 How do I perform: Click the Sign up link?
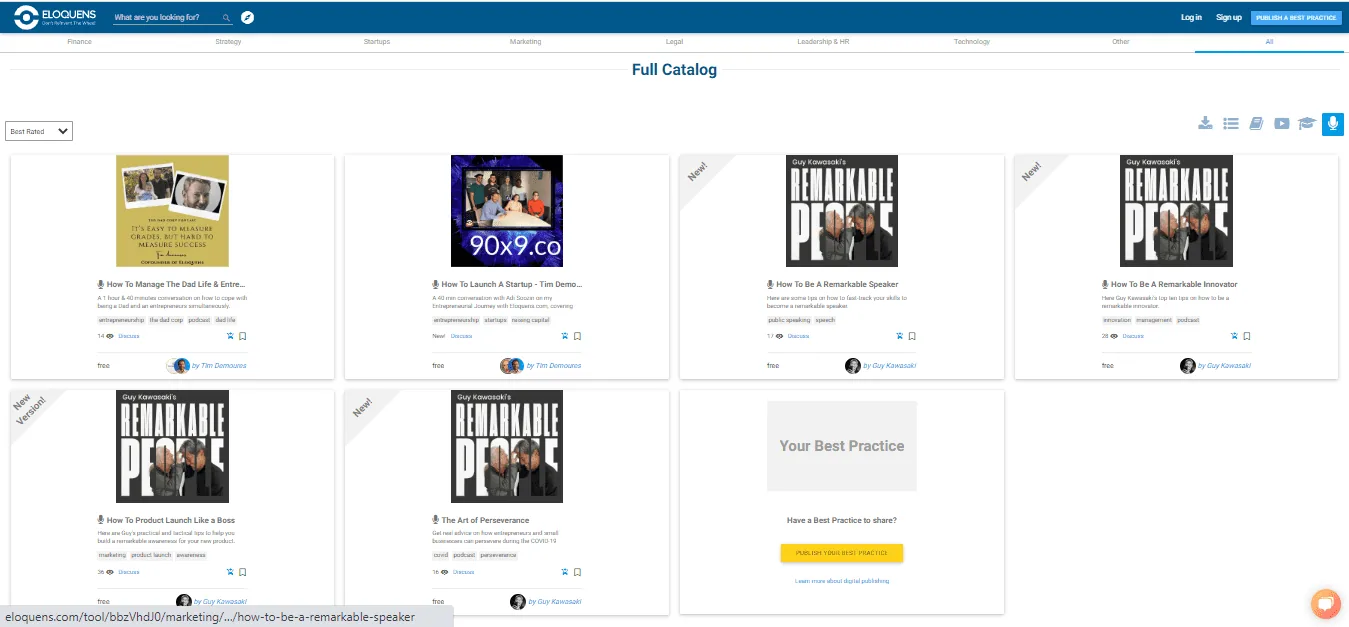[x=1229, y=17]
